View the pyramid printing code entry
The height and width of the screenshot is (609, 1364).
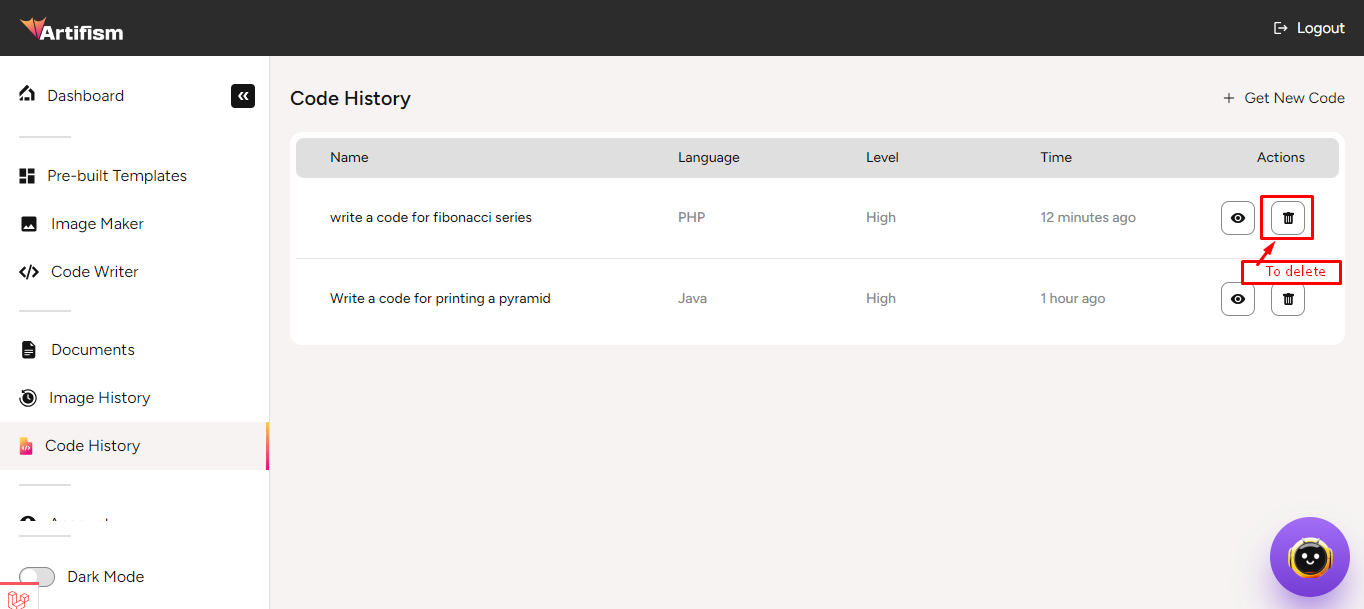[1237, 299]
